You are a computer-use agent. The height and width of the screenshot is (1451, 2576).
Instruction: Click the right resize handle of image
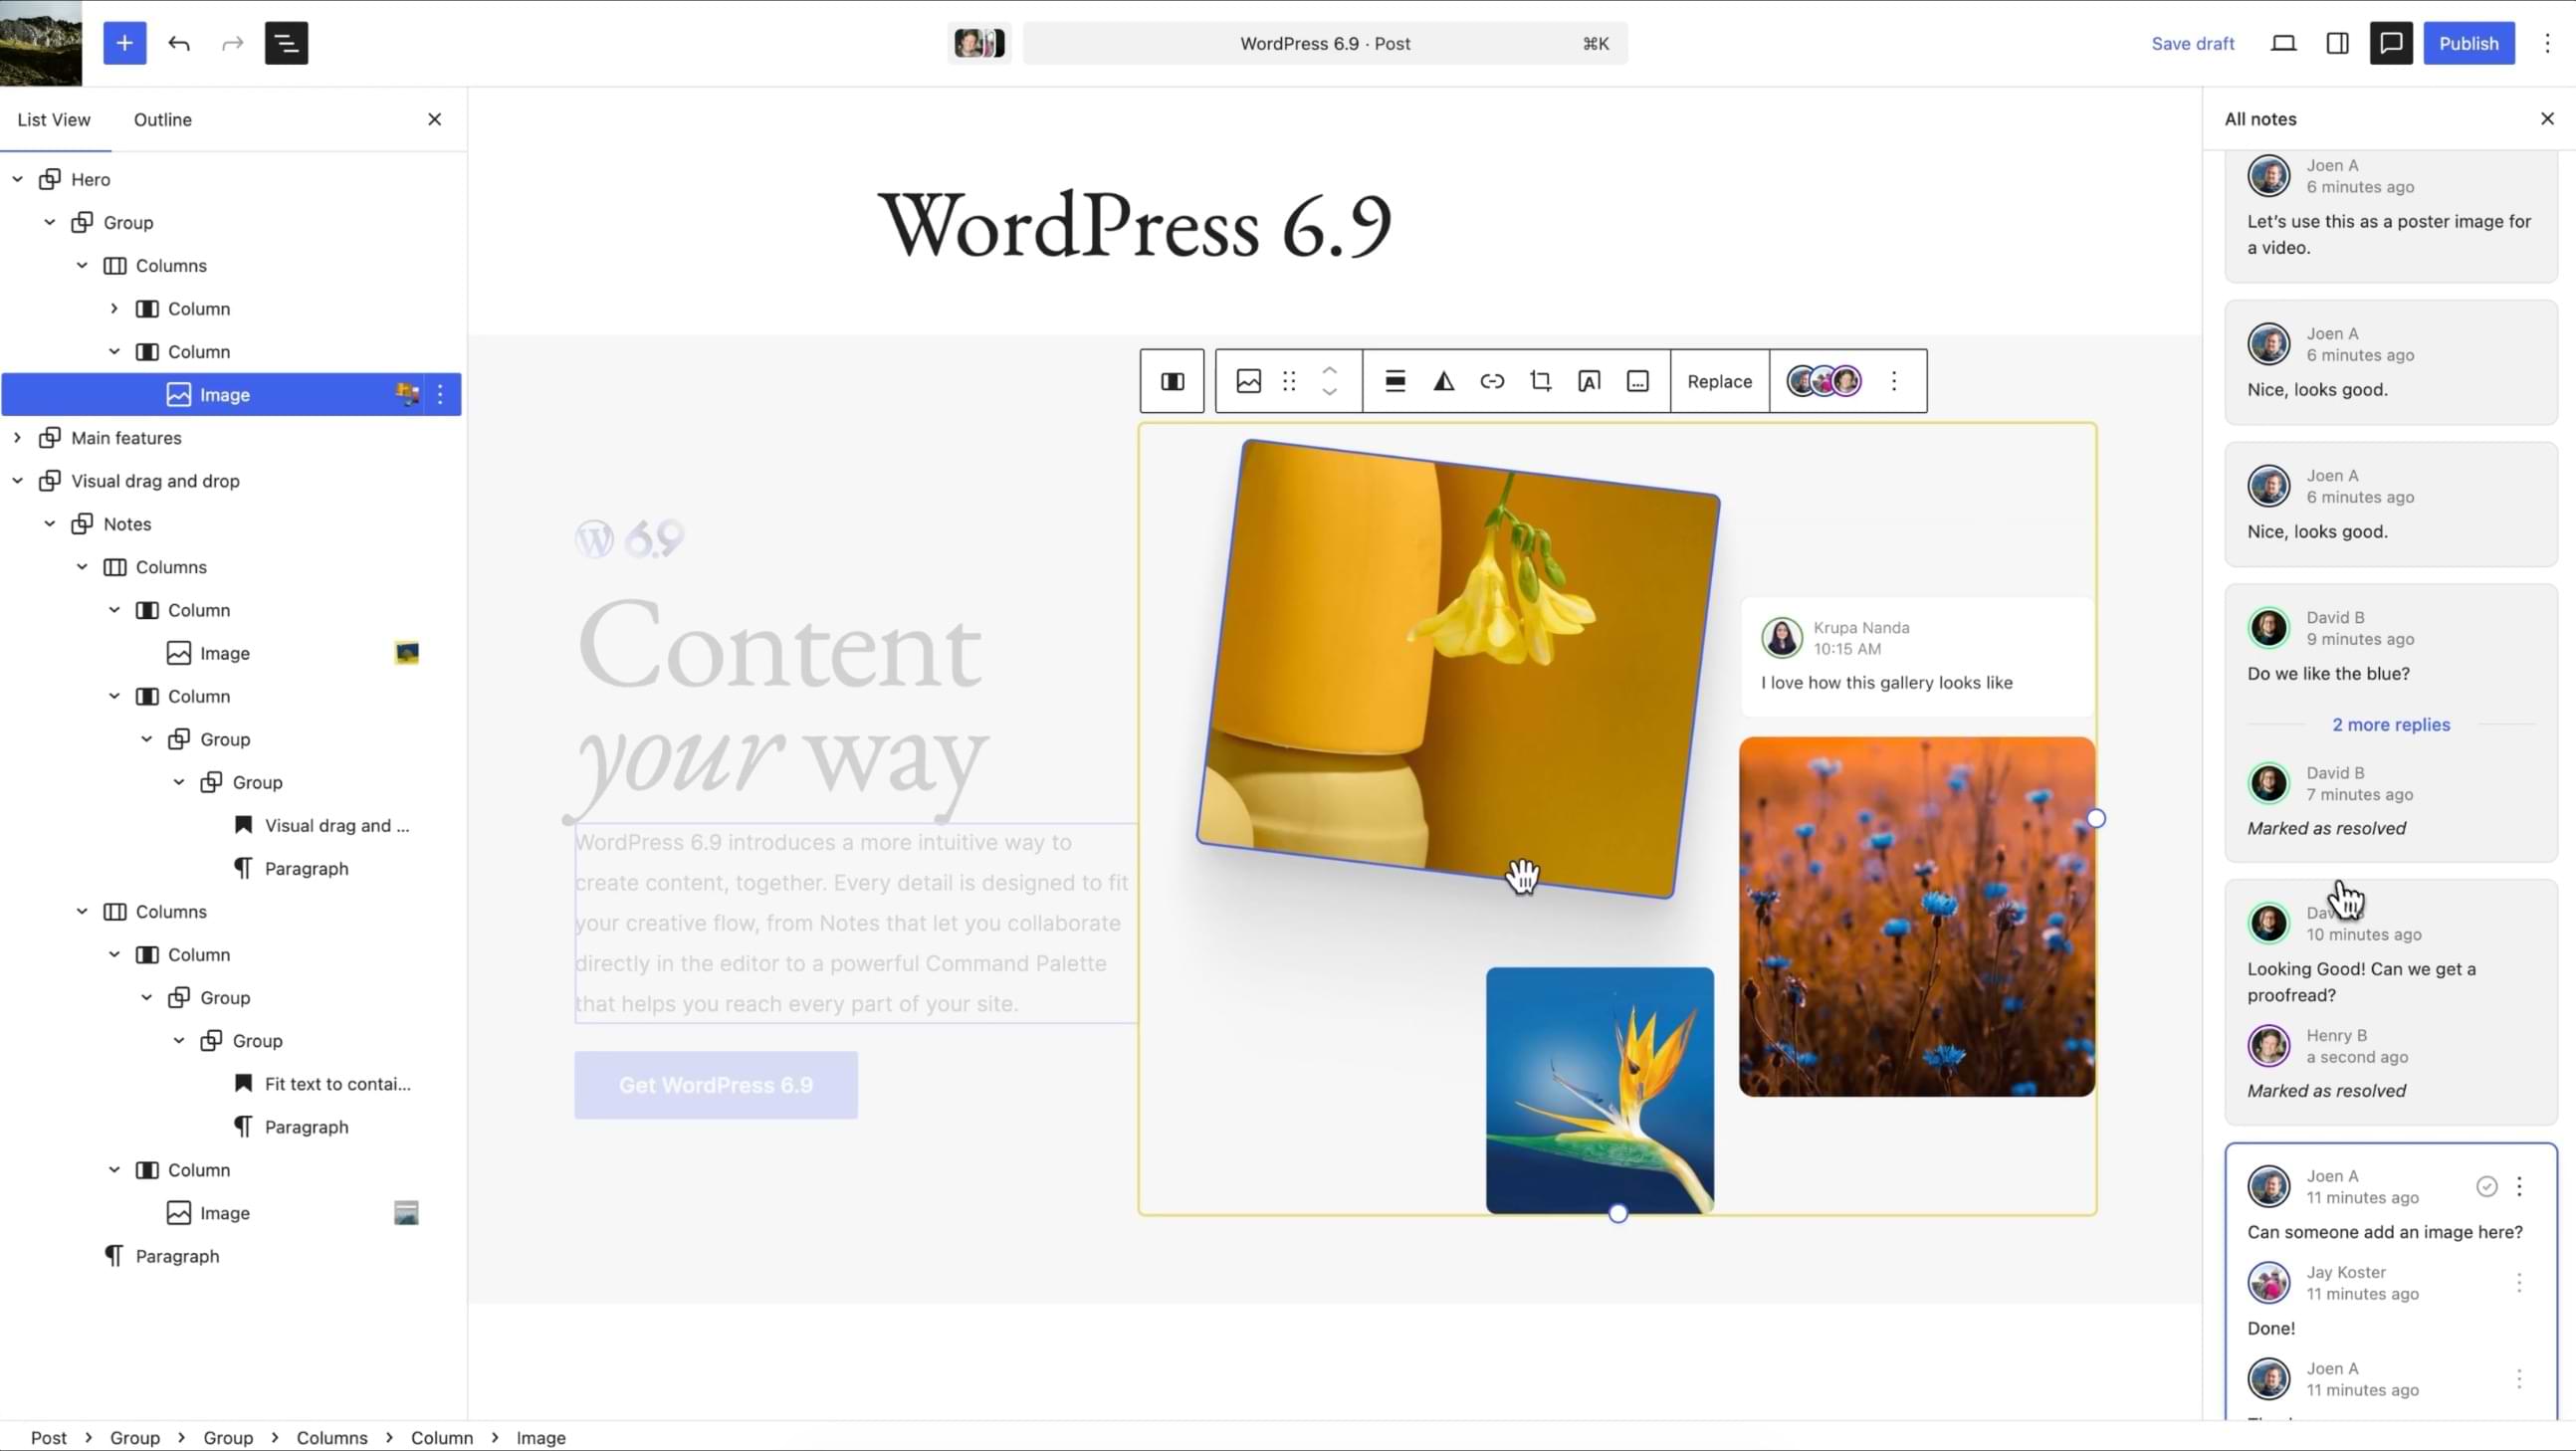[x=2096, y=818]
